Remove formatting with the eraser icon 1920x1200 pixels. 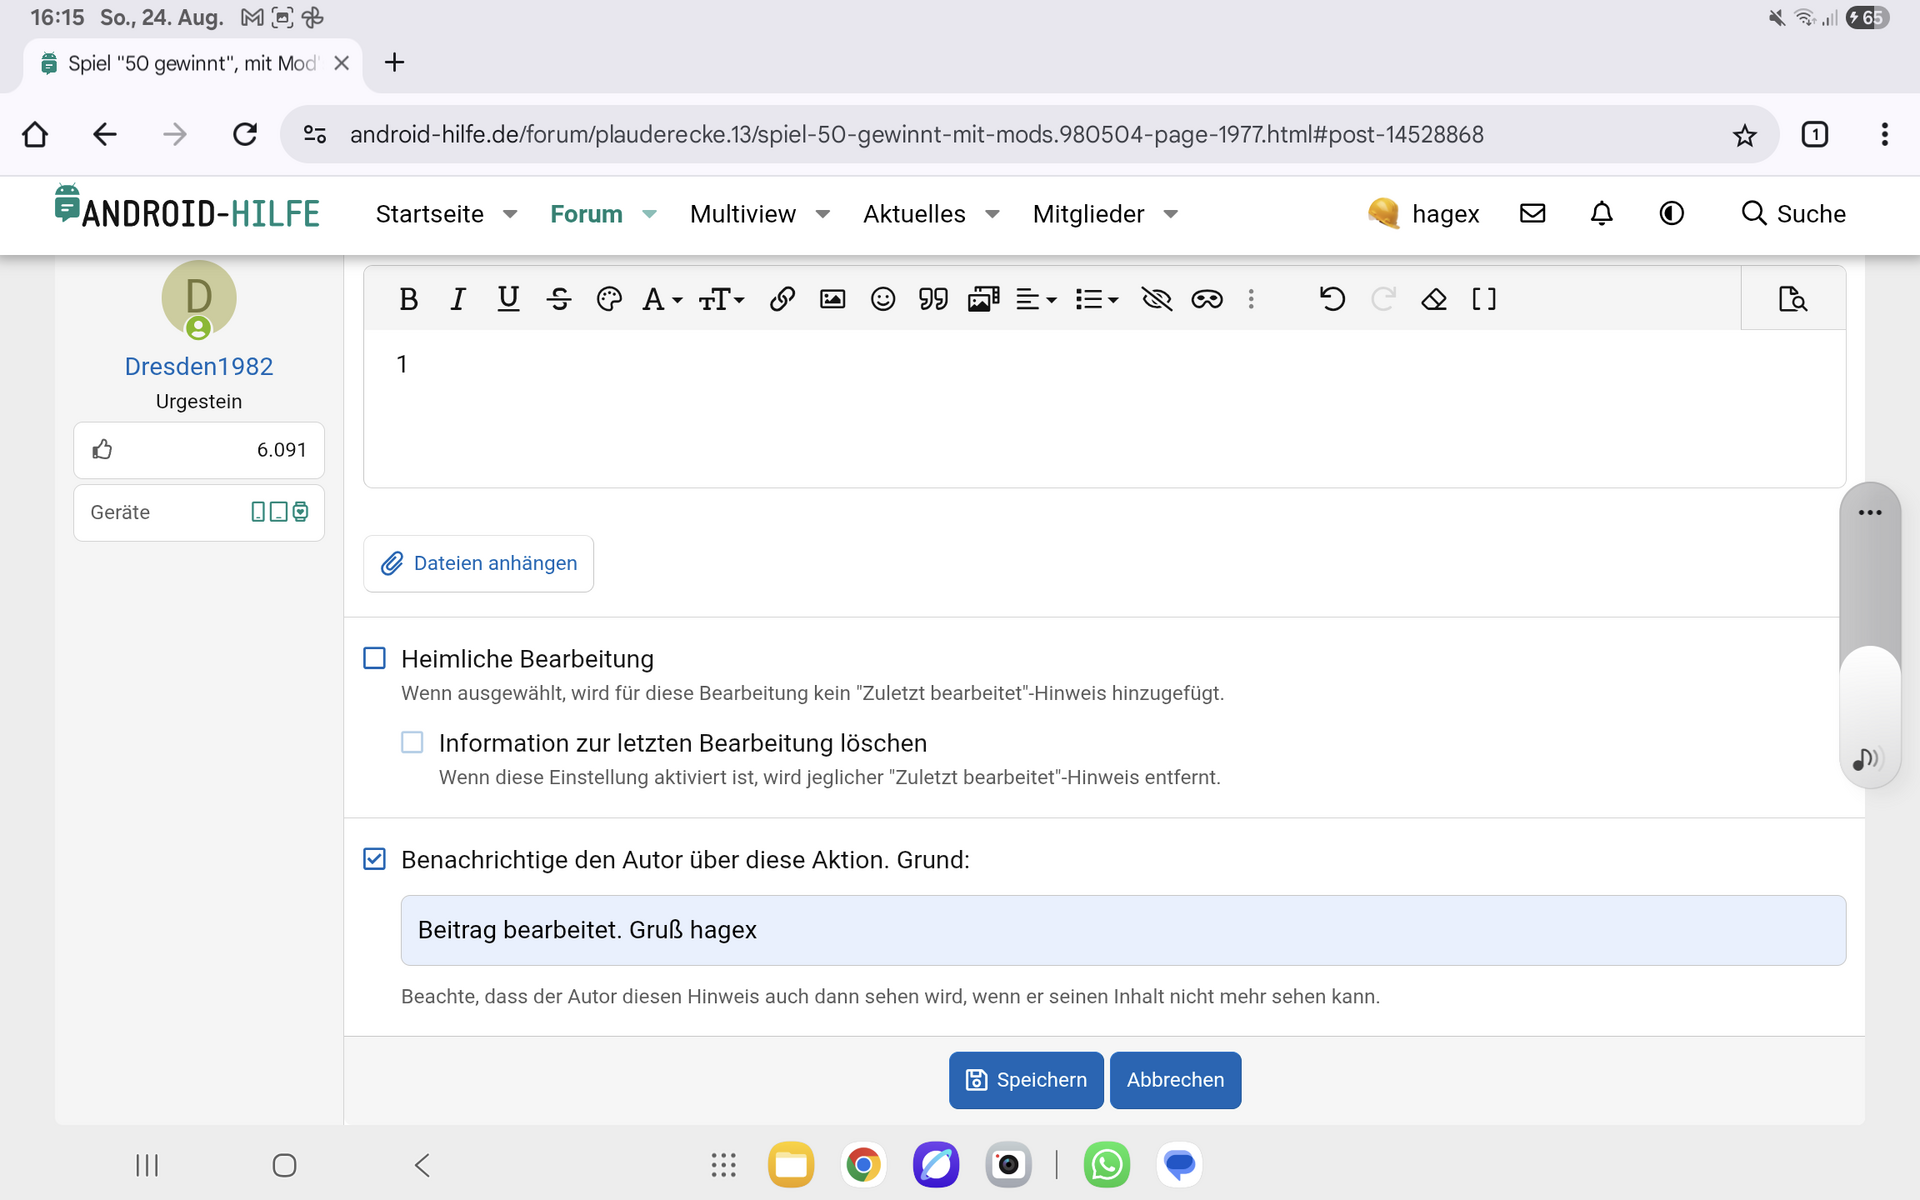[1434, 299]
